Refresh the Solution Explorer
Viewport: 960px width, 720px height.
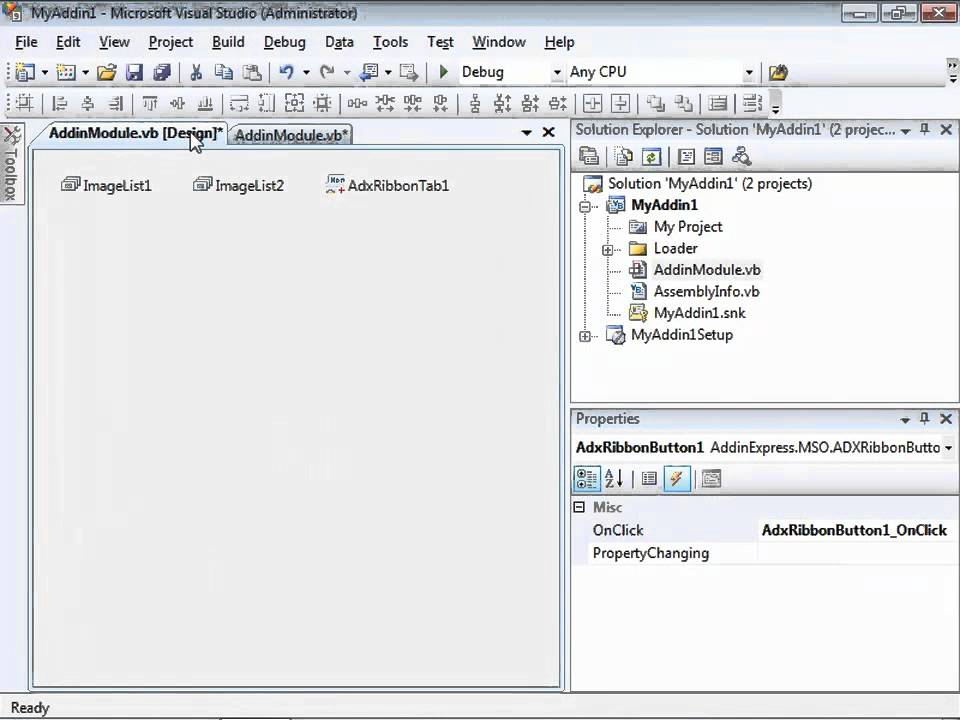(651, 157)
